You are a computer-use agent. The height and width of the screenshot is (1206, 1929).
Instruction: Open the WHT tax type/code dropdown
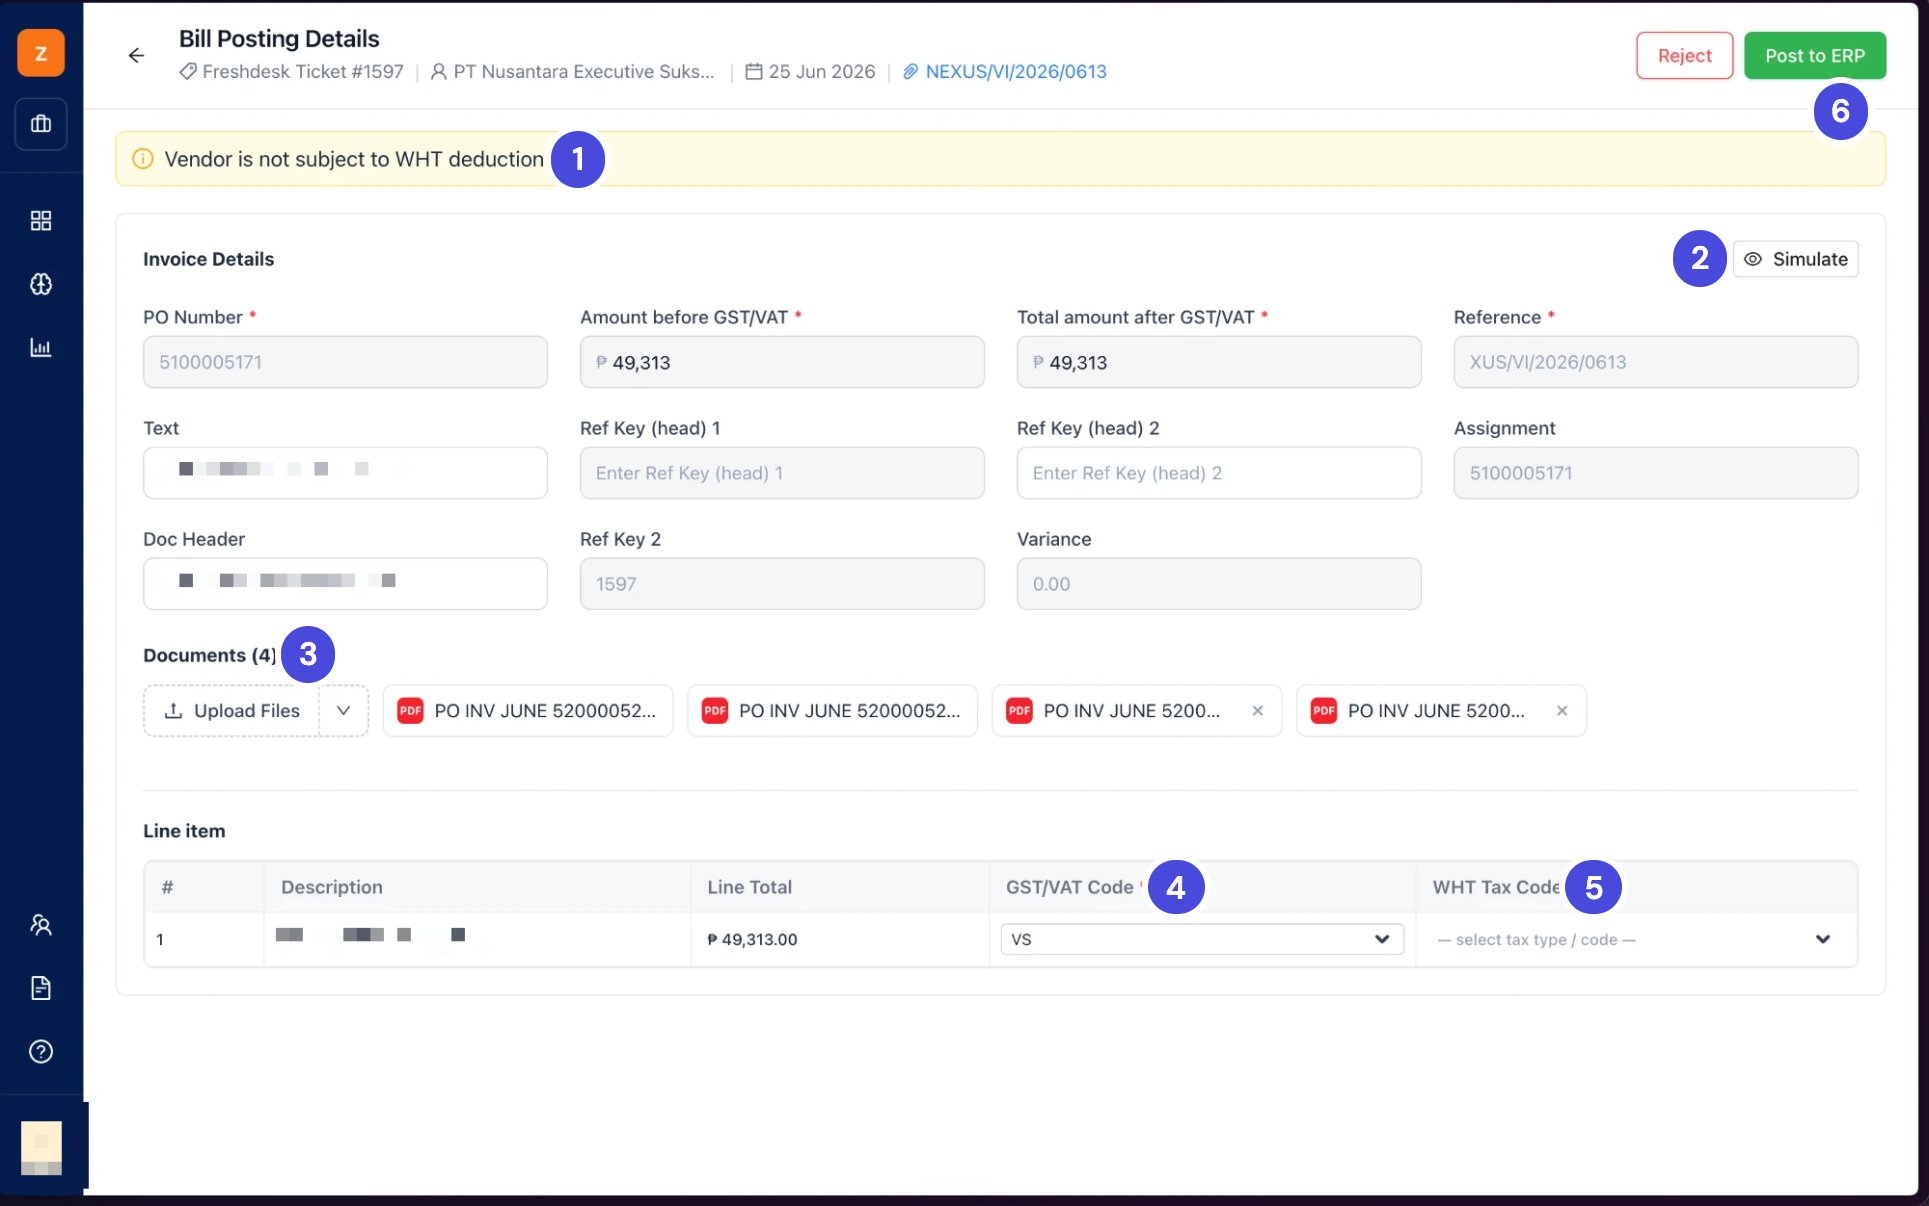click(1636, 939)
